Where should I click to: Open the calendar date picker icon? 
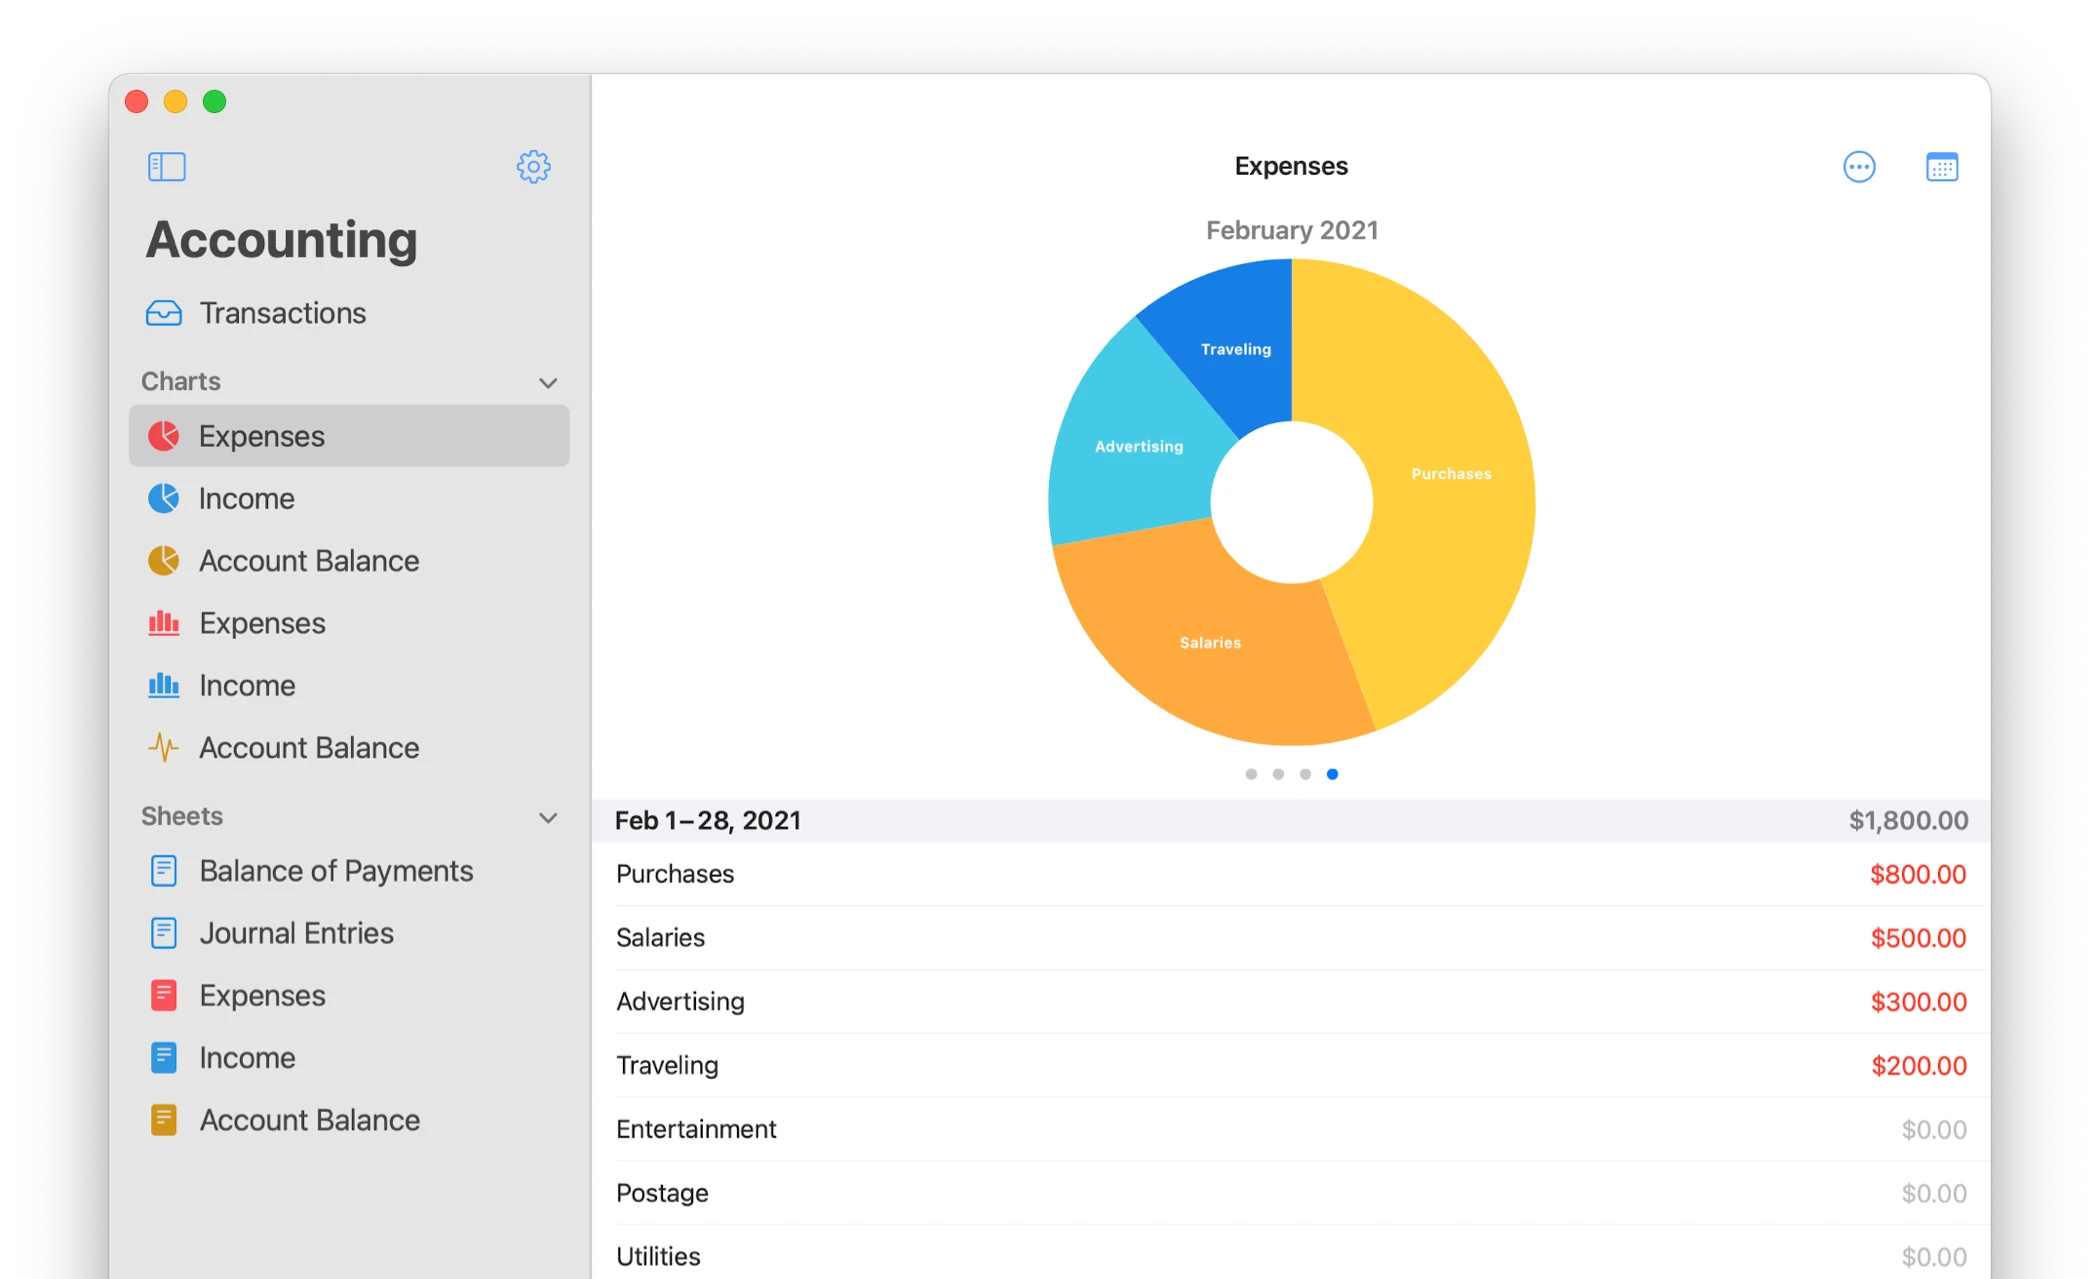click(1941, 167)
